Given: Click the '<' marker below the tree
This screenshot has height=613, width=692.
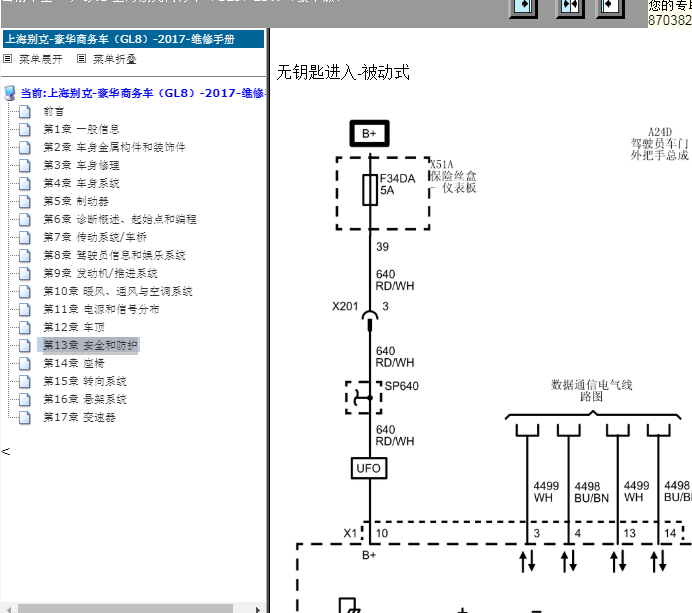Looking at the screenshot, I should tap(6, 451).
